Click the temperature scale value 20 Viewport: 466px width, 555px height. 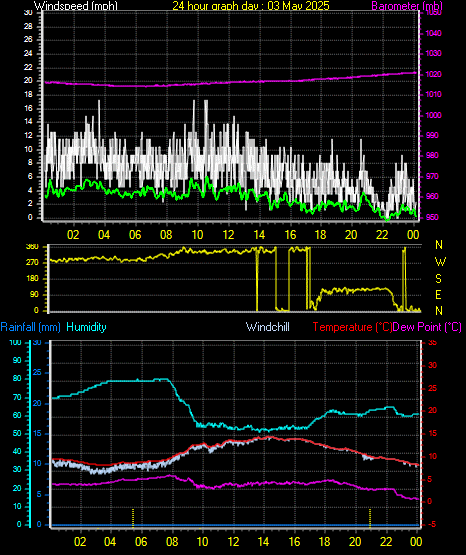(432, 411)
